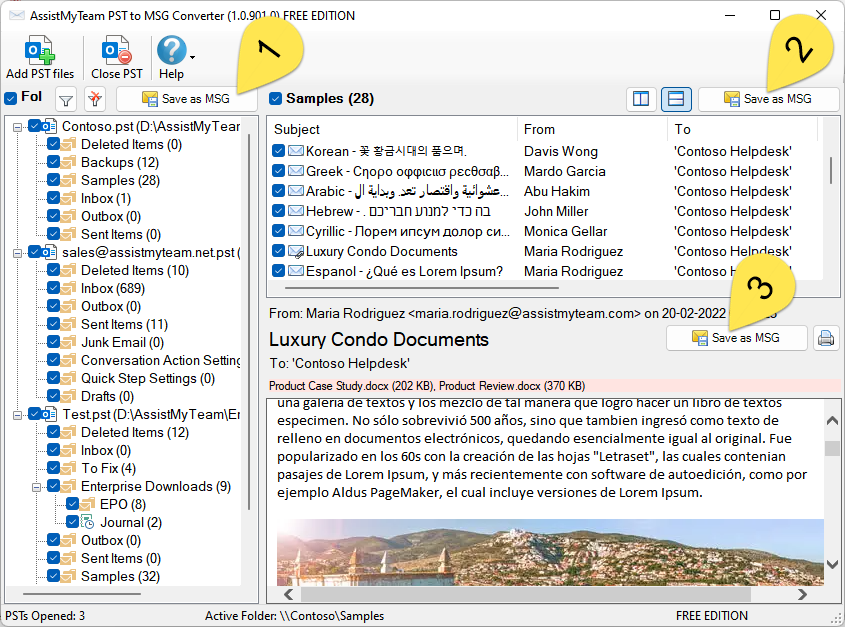Viewport: 845px width, 627px height.
Task: Click Save as MSG in the preview header
Action: point(736,338)
